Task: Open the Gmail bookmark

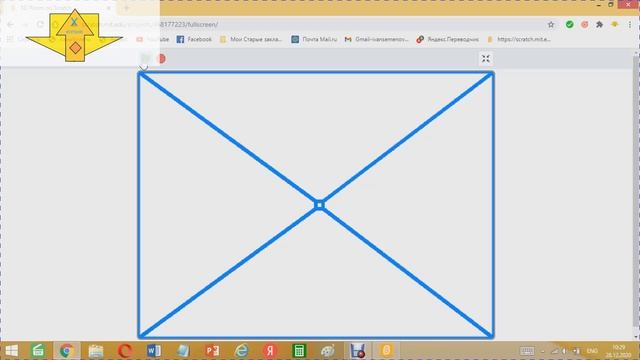Action: tap(376, 39)
